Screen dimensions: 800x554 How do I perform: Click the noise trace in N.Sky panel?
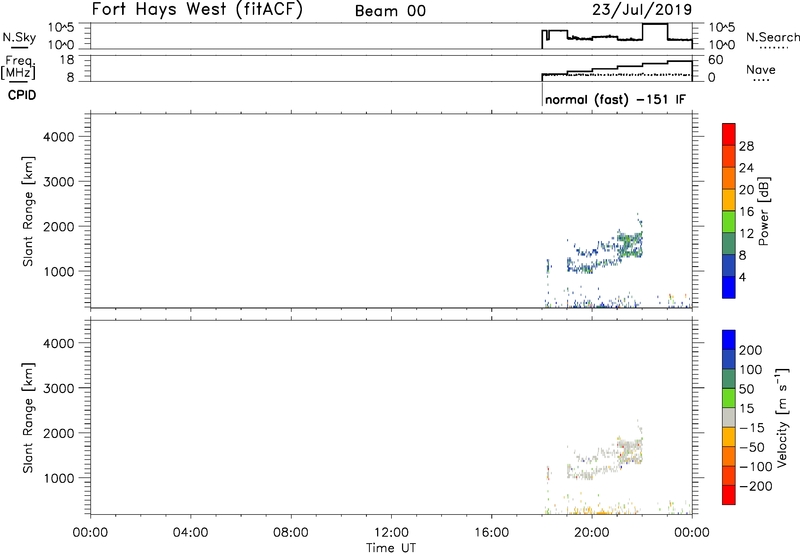[617, 36]
